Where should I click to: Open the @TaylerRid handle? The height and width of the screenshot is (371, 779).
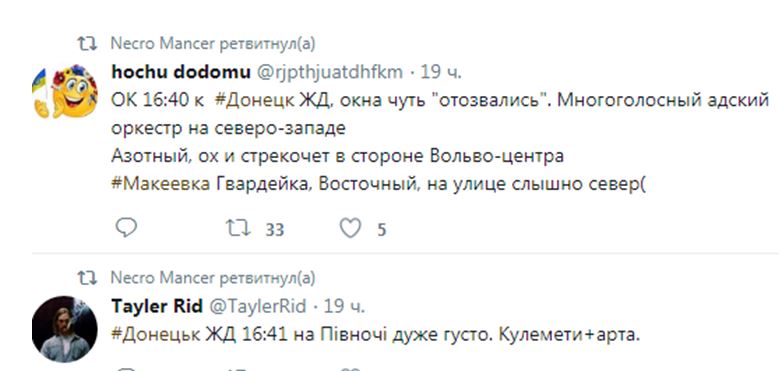257,306
